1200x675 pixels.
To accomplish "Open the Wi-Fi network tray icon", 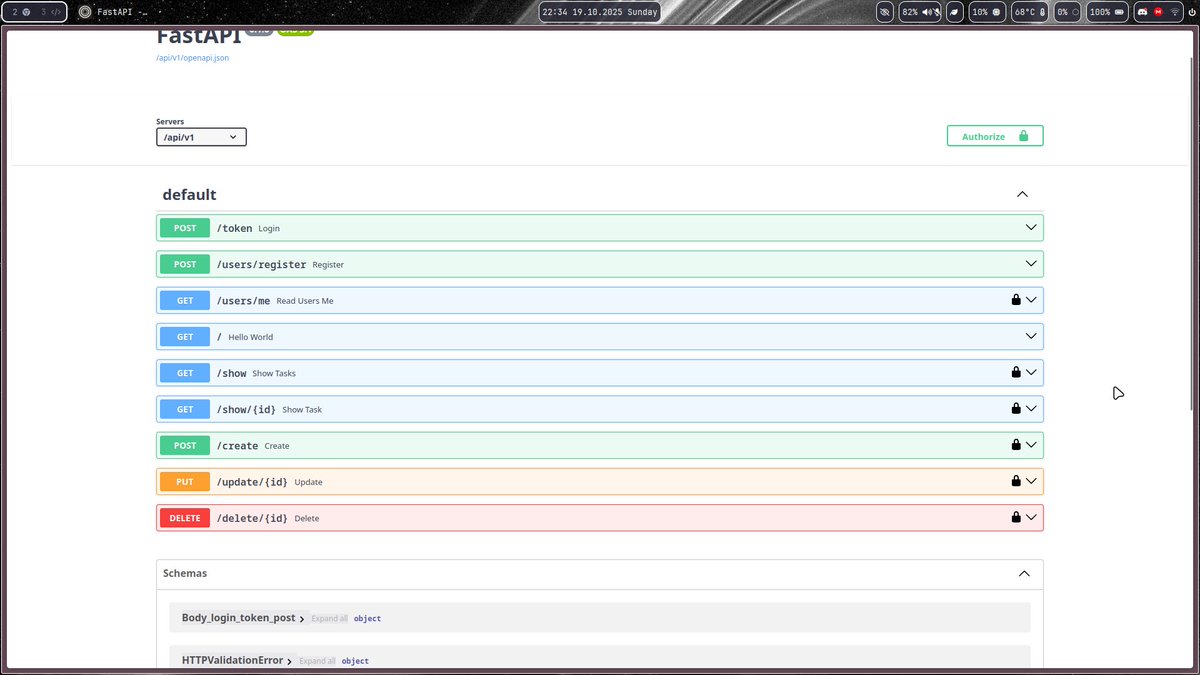I will (x=1174, y=12).
